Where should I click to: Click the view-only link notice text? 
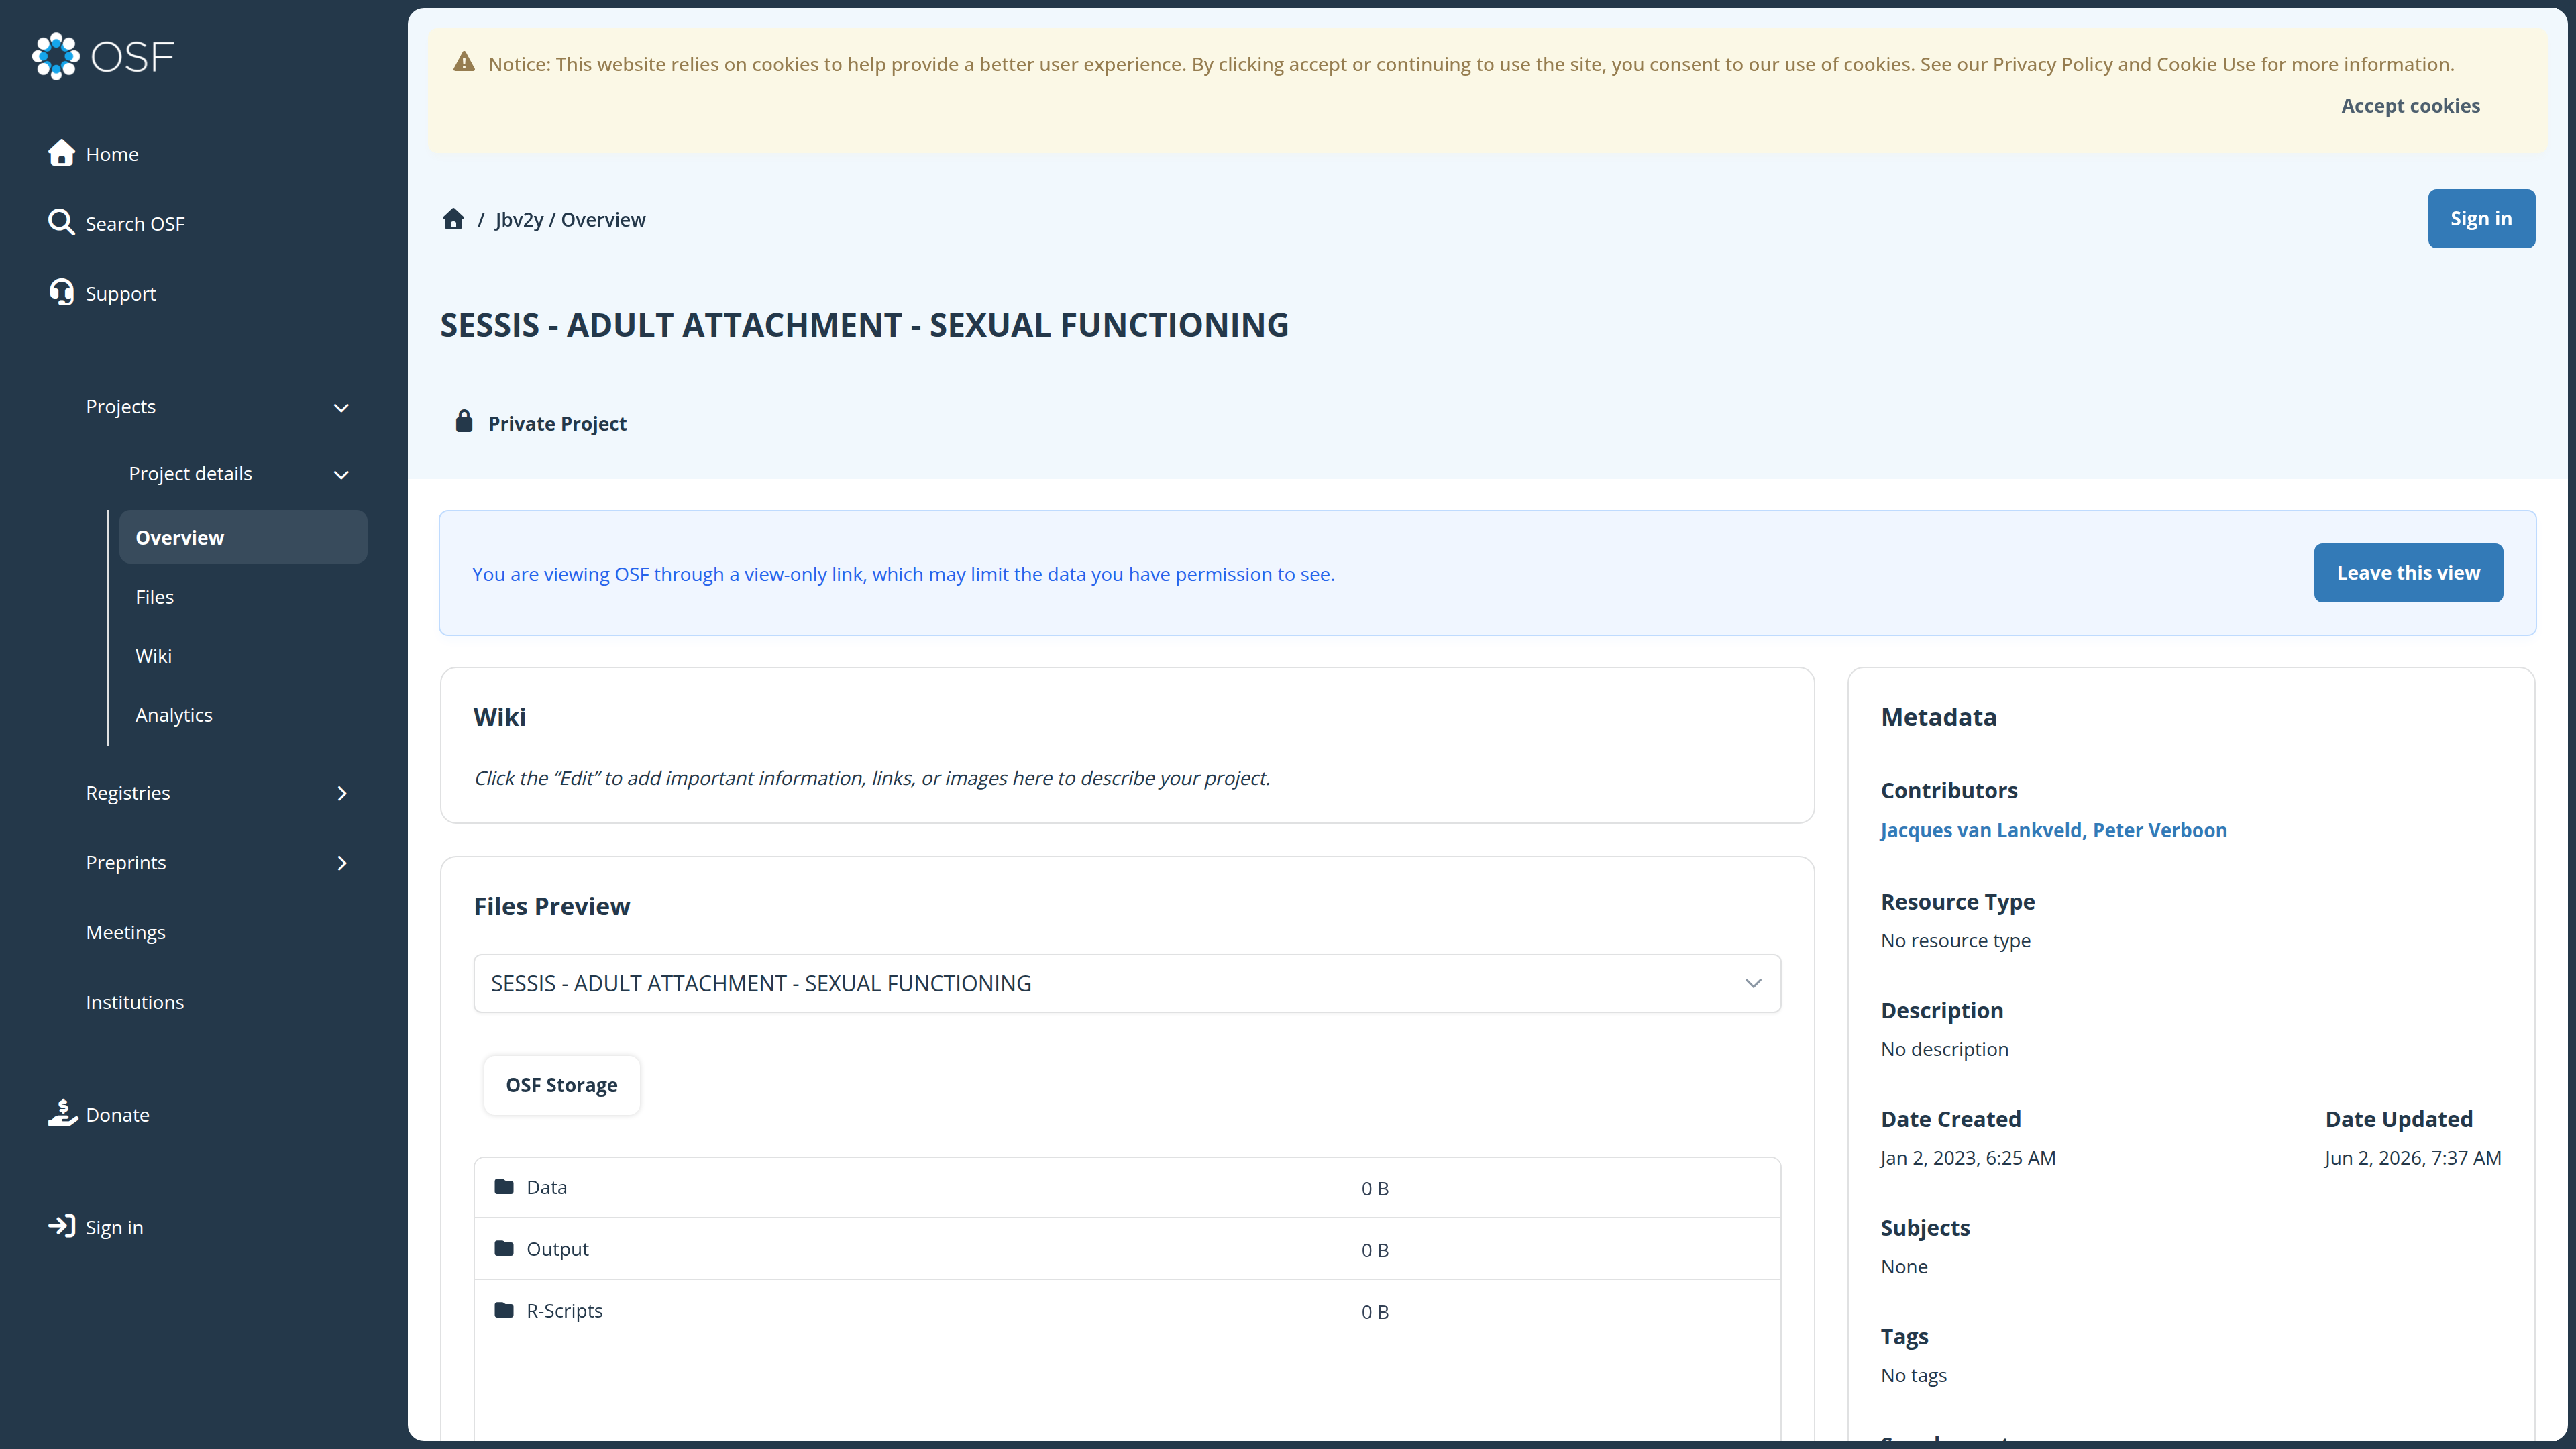pos(903,574)
